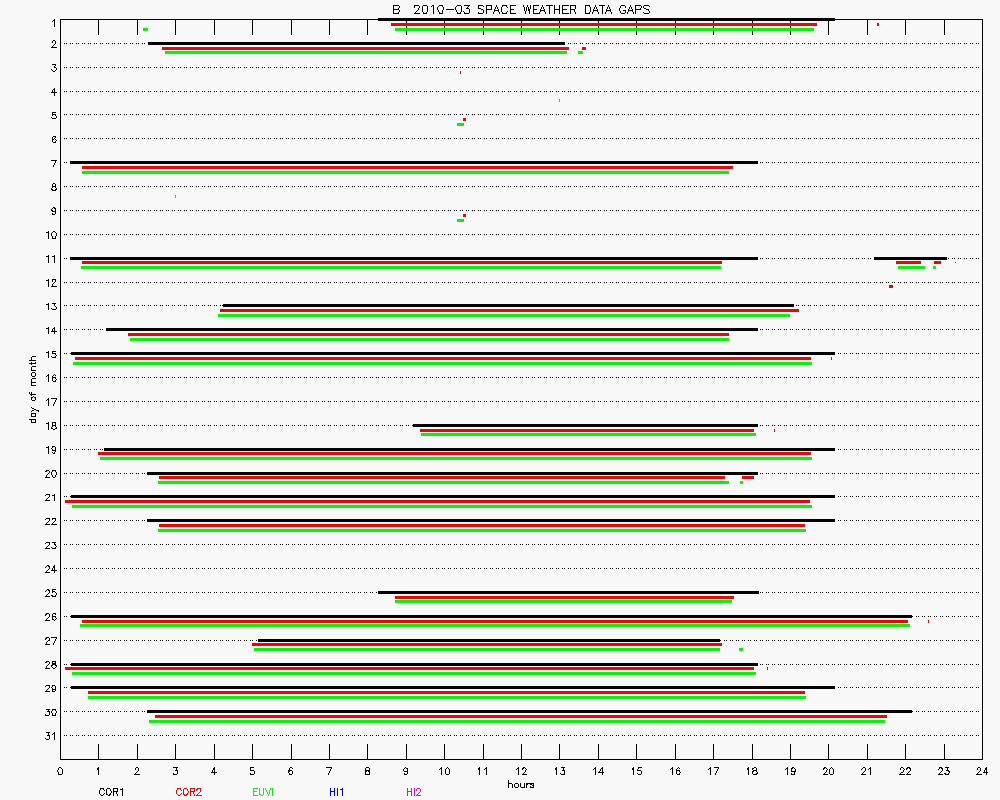
Task: Click the small green marker on day 1 near hour 2
Action: (x=145, y=30)
